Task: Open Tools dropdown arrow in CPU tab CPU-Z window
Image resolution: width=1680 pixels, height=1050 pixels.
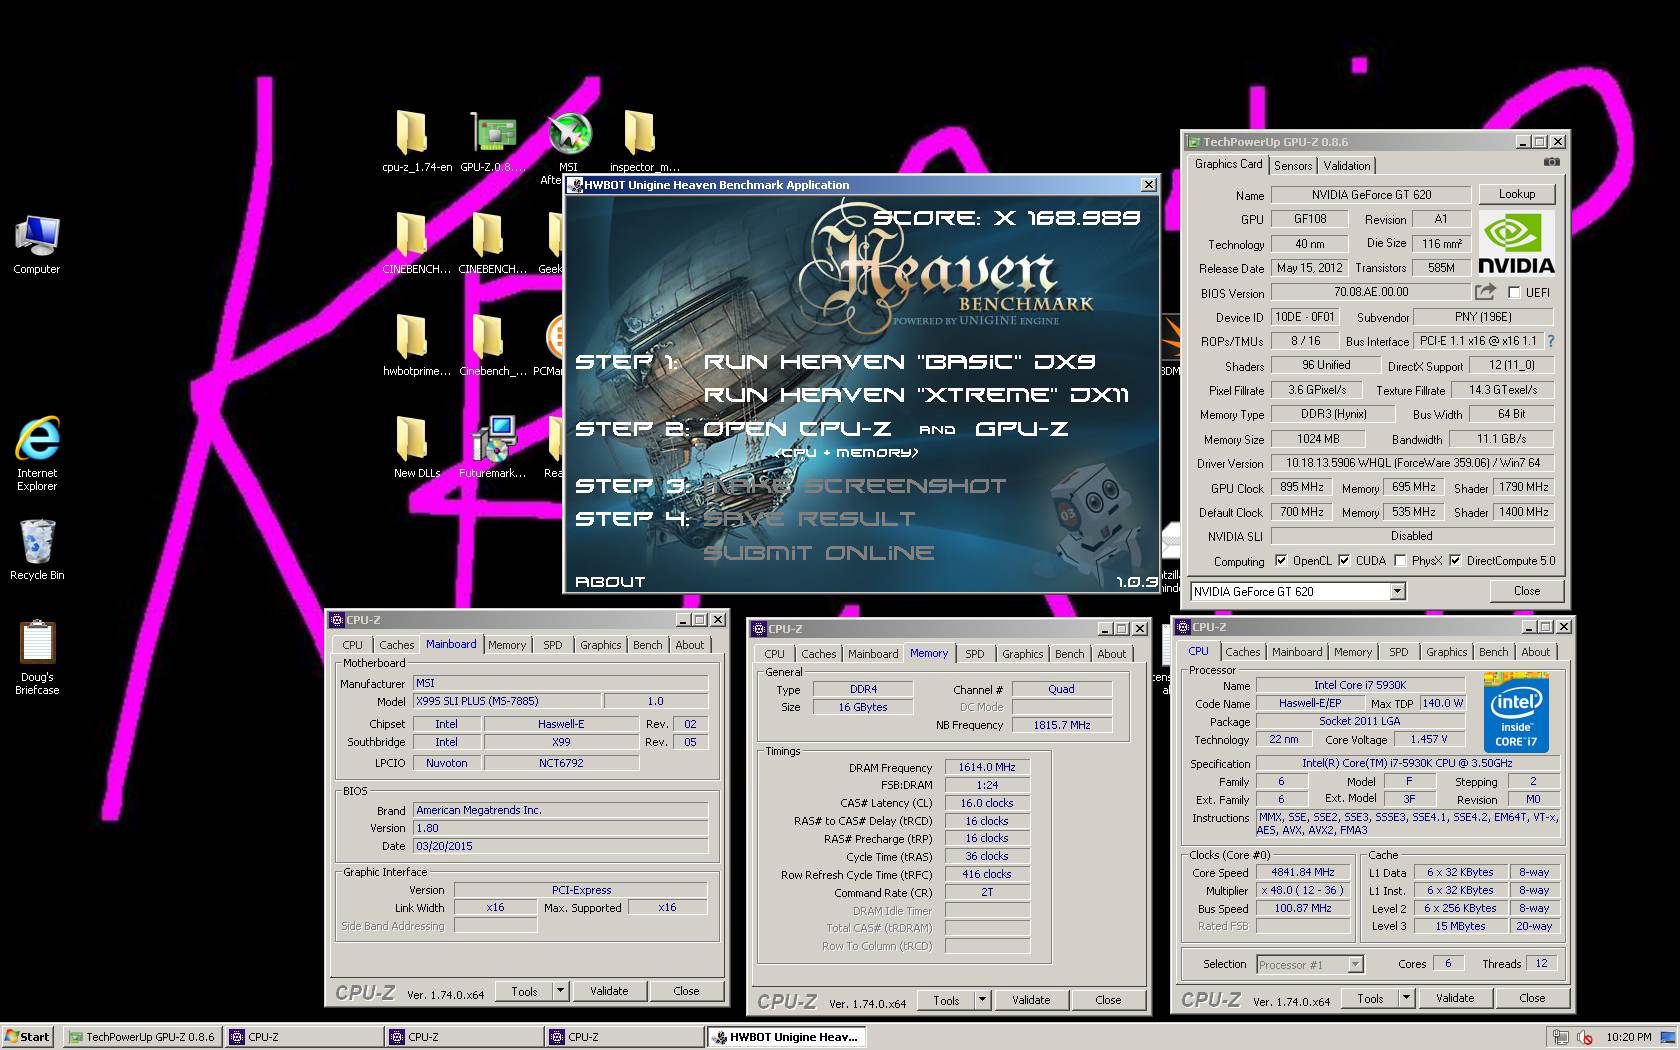Action: tap(1406, 998)
